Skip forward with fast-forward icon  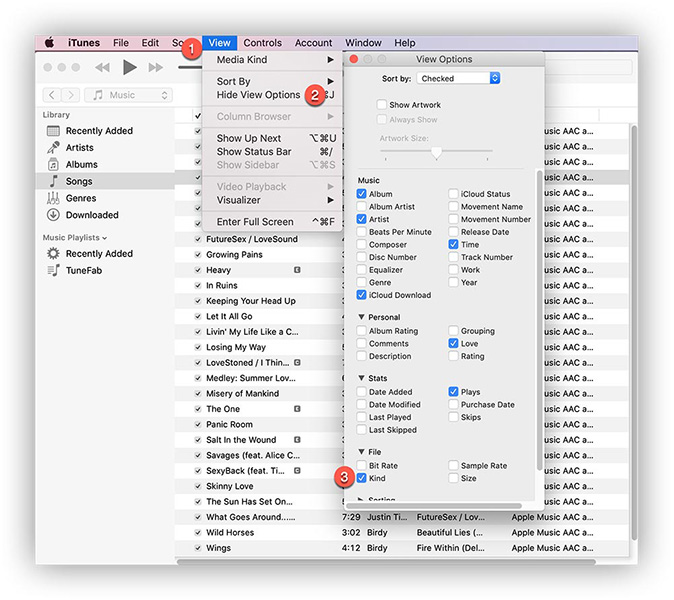pos(156,67)
